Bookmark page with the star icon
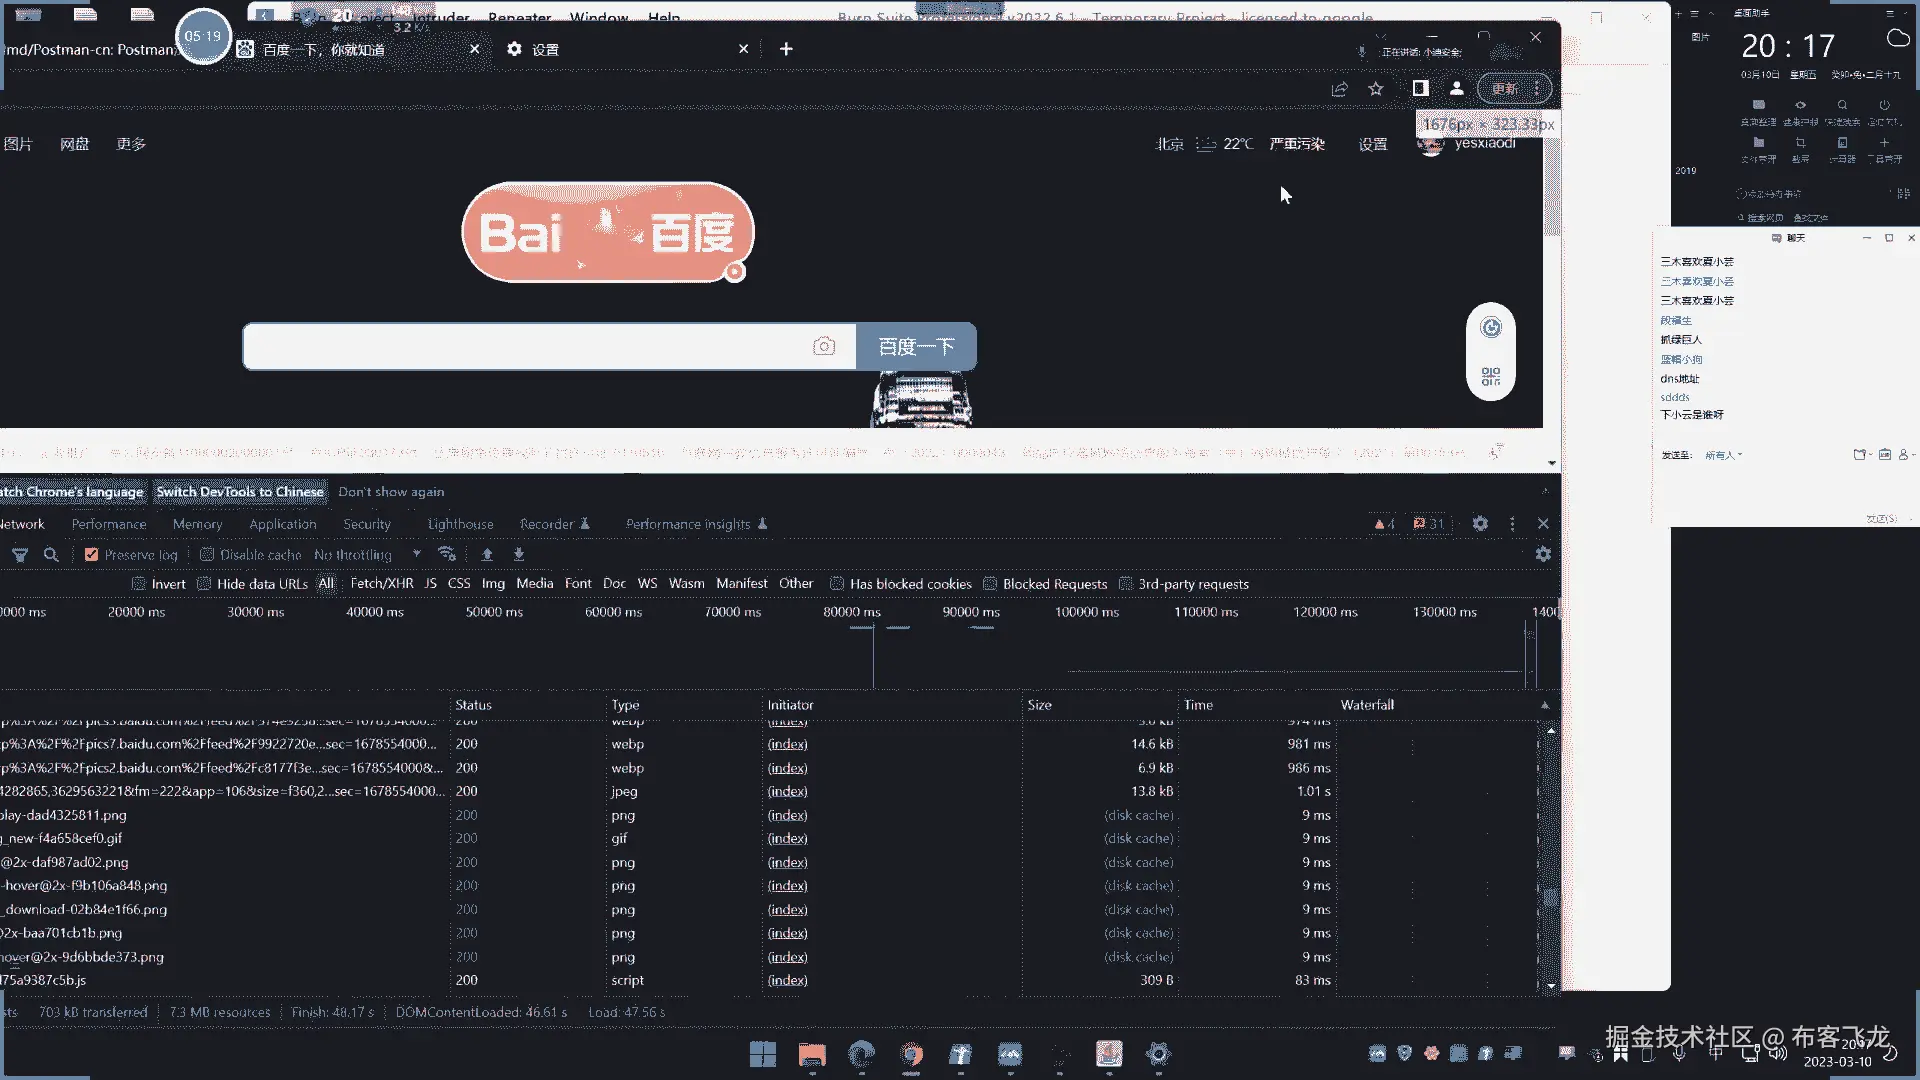The width and height of the screenshot is (1920, 1080). (x=1376, y=89)
